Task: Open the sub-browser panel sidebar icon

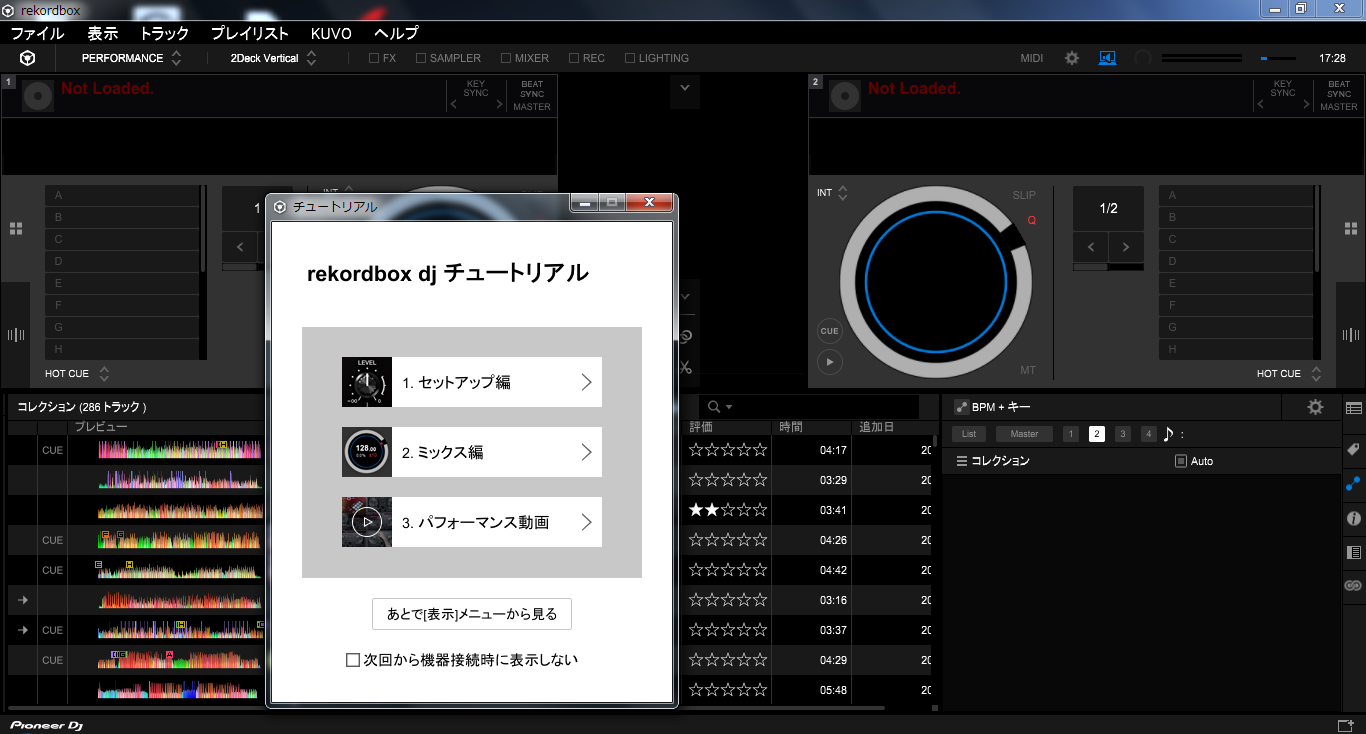Action: click(1354, 552)
